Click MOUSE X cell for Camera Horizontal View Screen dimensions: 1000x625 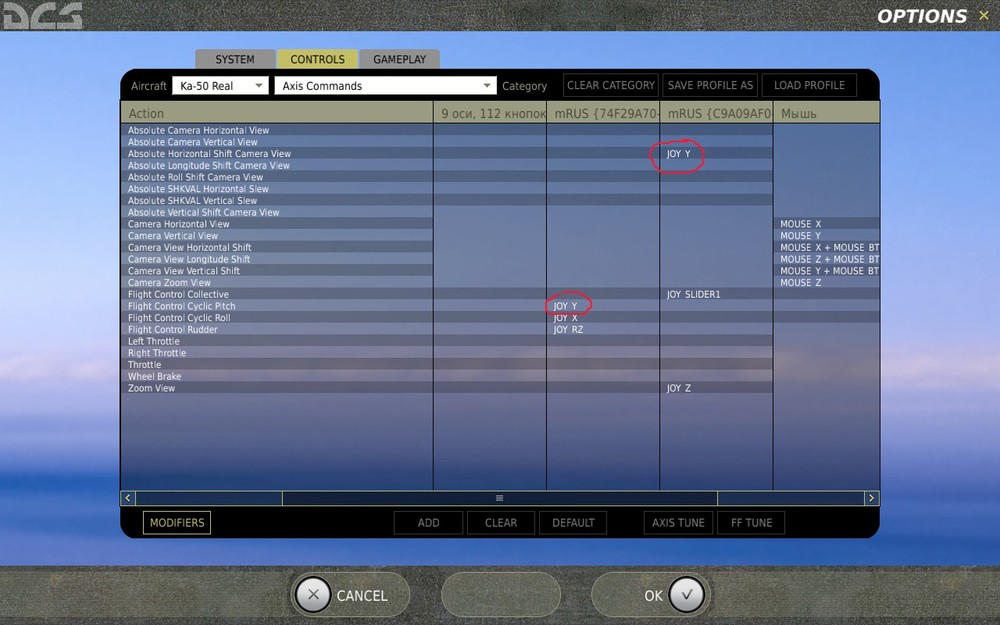tap(827, 224)
